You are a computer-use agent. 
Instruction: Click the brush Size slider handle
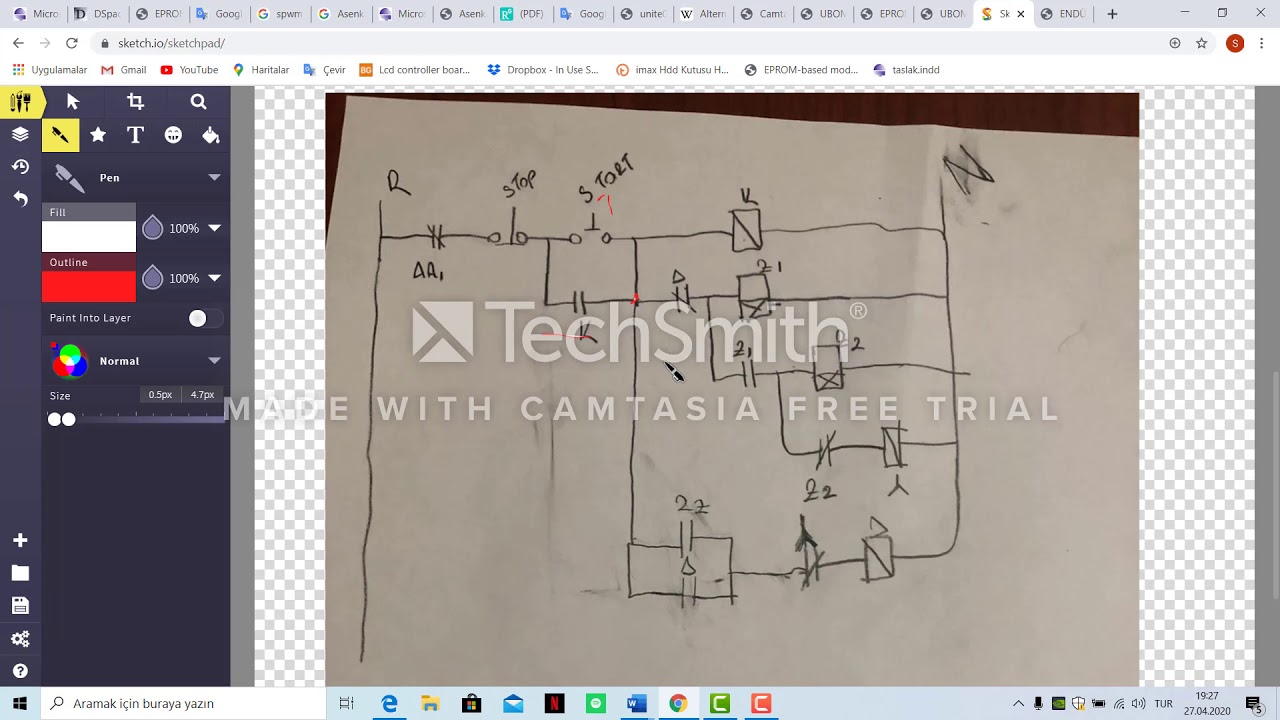pos(62,419)
